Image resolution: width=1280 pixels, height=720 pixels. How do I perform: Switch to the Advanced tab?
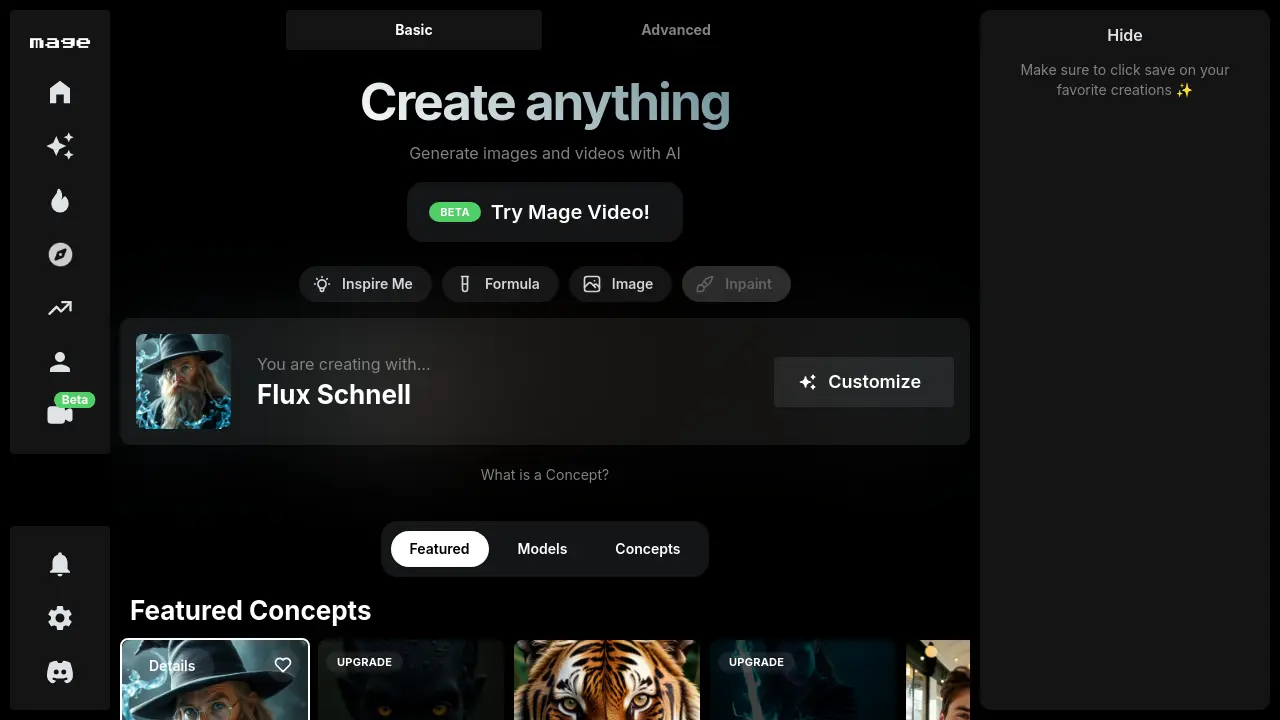coord(676,30)
